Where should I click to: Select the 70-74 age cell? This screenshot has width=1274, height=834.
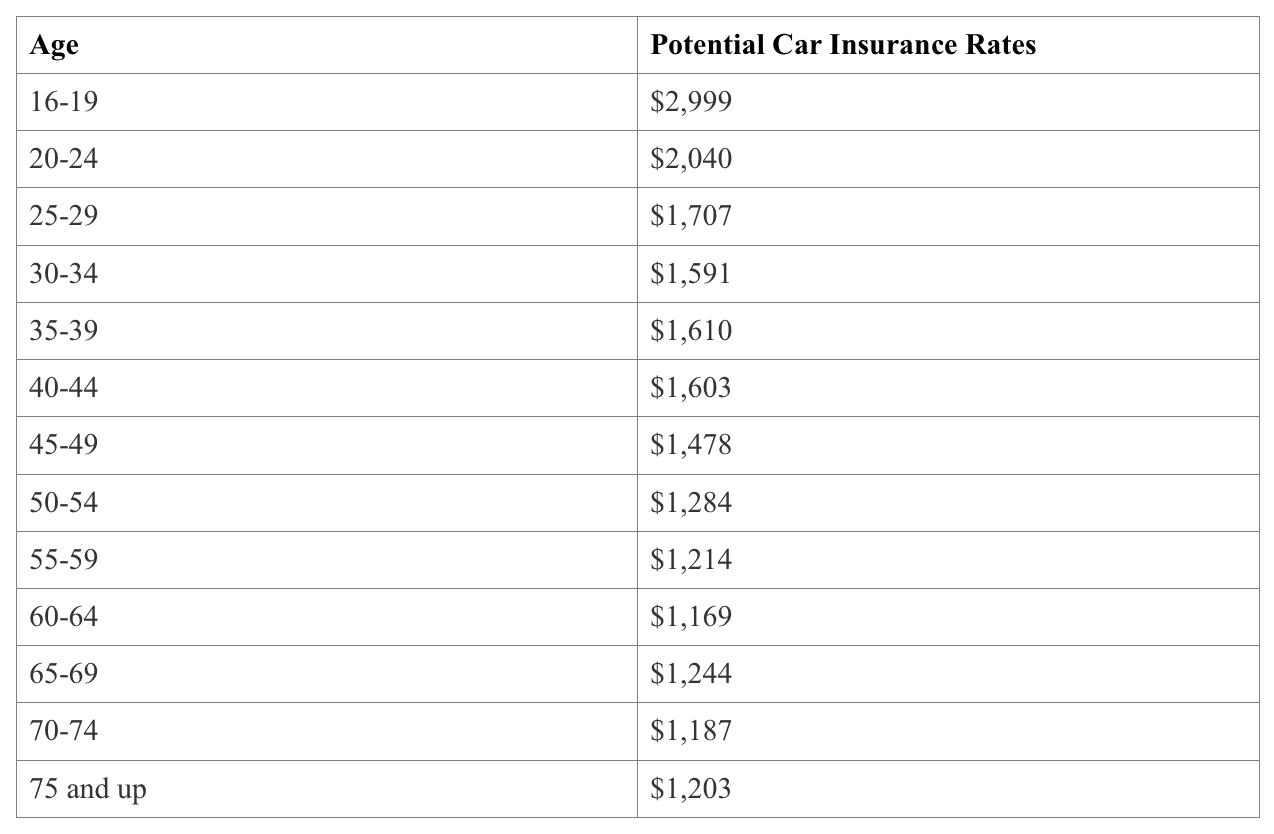click(x=64, y=731)
